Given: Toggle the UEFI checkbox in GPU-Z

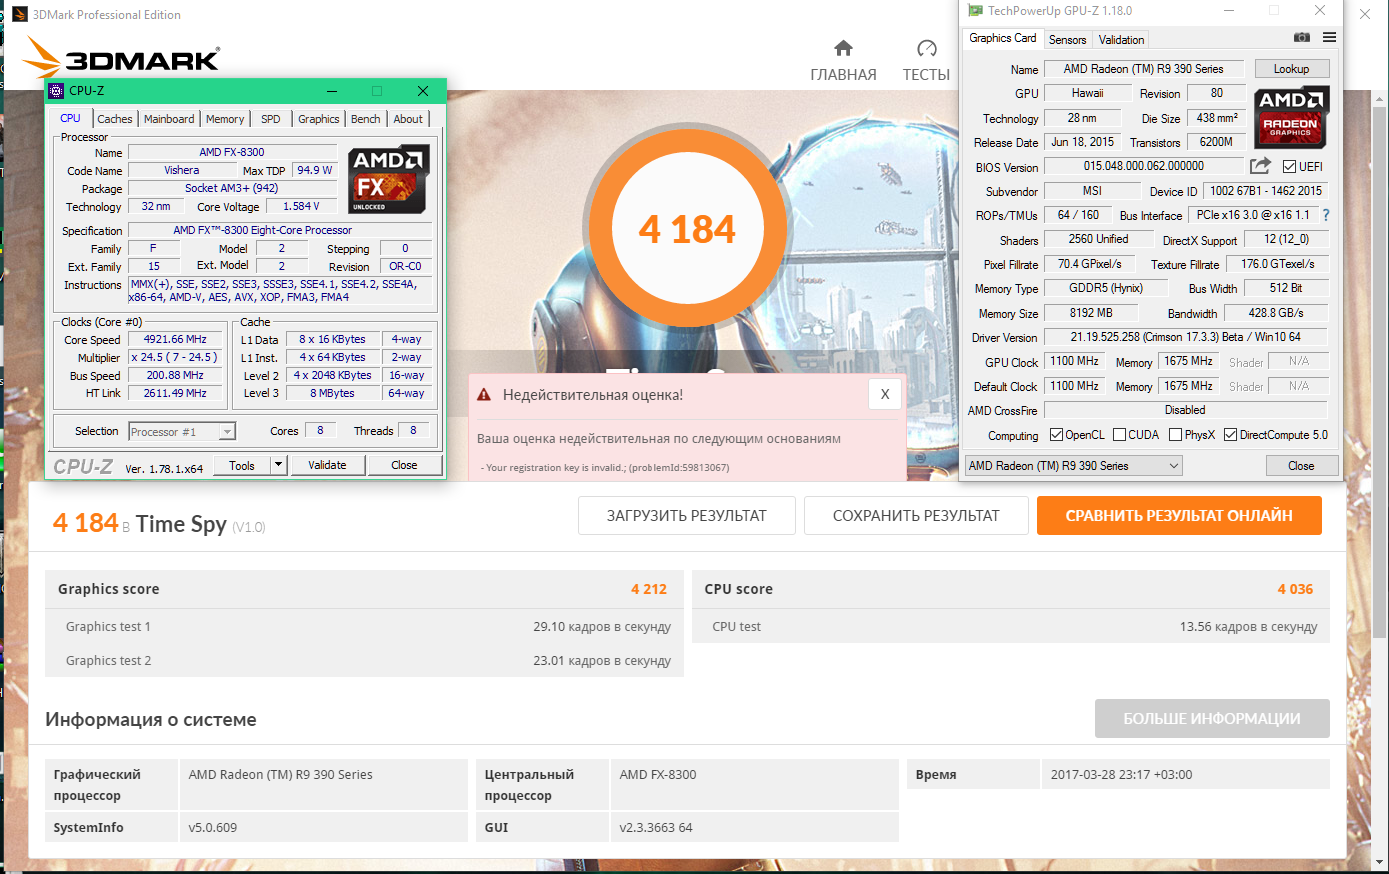Looking at the screenshot, I should point(1290,167).
